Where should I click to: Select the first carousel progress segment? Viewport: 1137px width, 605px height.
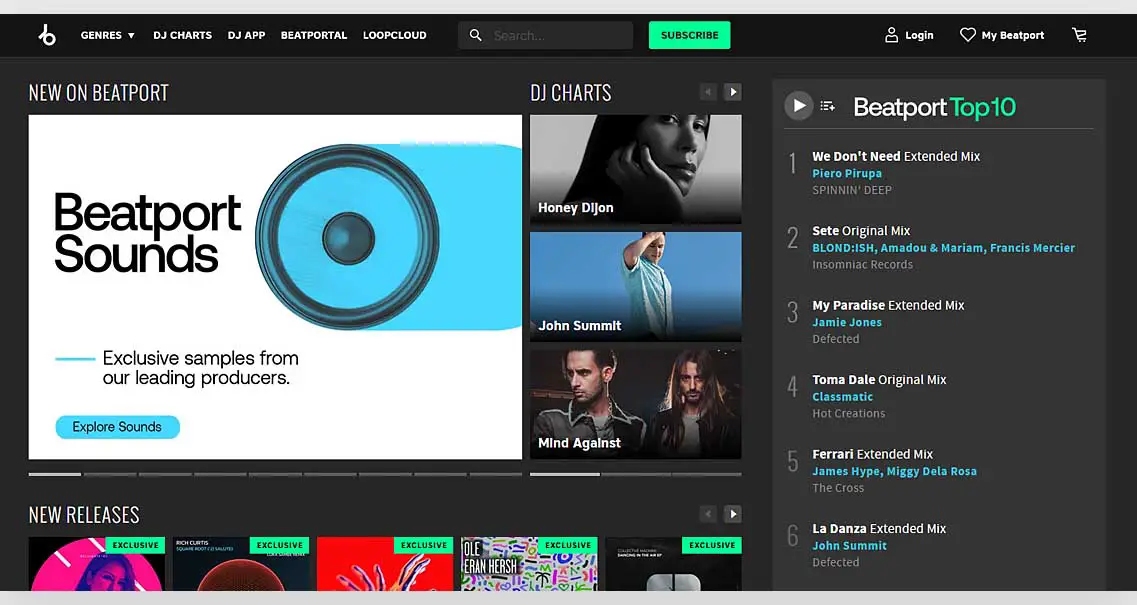tap(54, 474)
